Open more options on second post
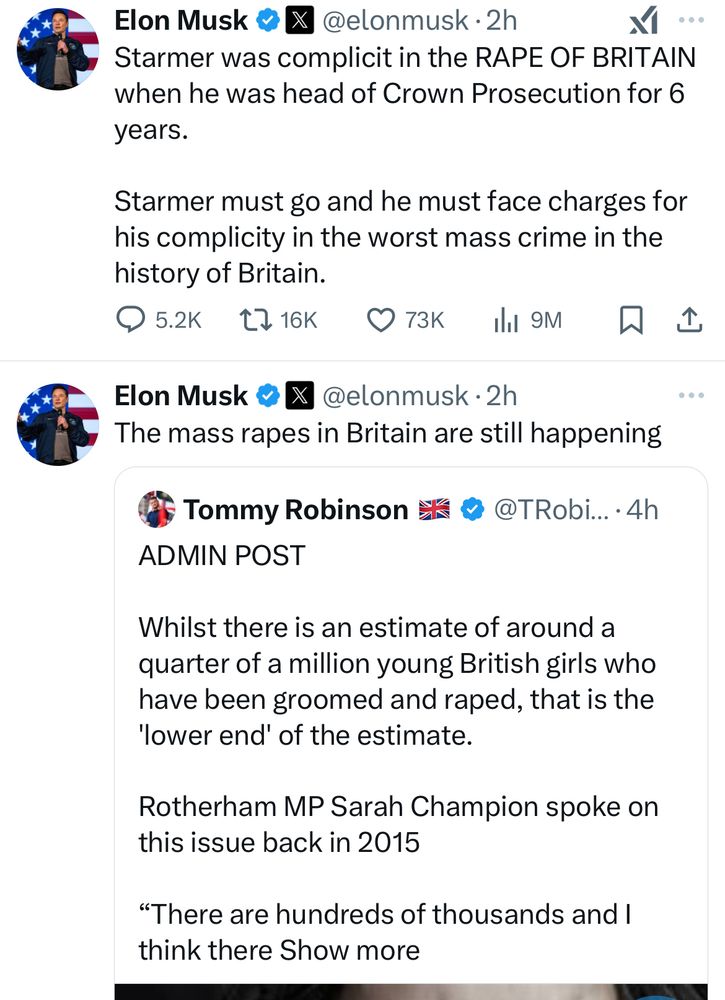The height and width of the screenshot is (1000, 725). pyautogui.click(x=690, y=395)
